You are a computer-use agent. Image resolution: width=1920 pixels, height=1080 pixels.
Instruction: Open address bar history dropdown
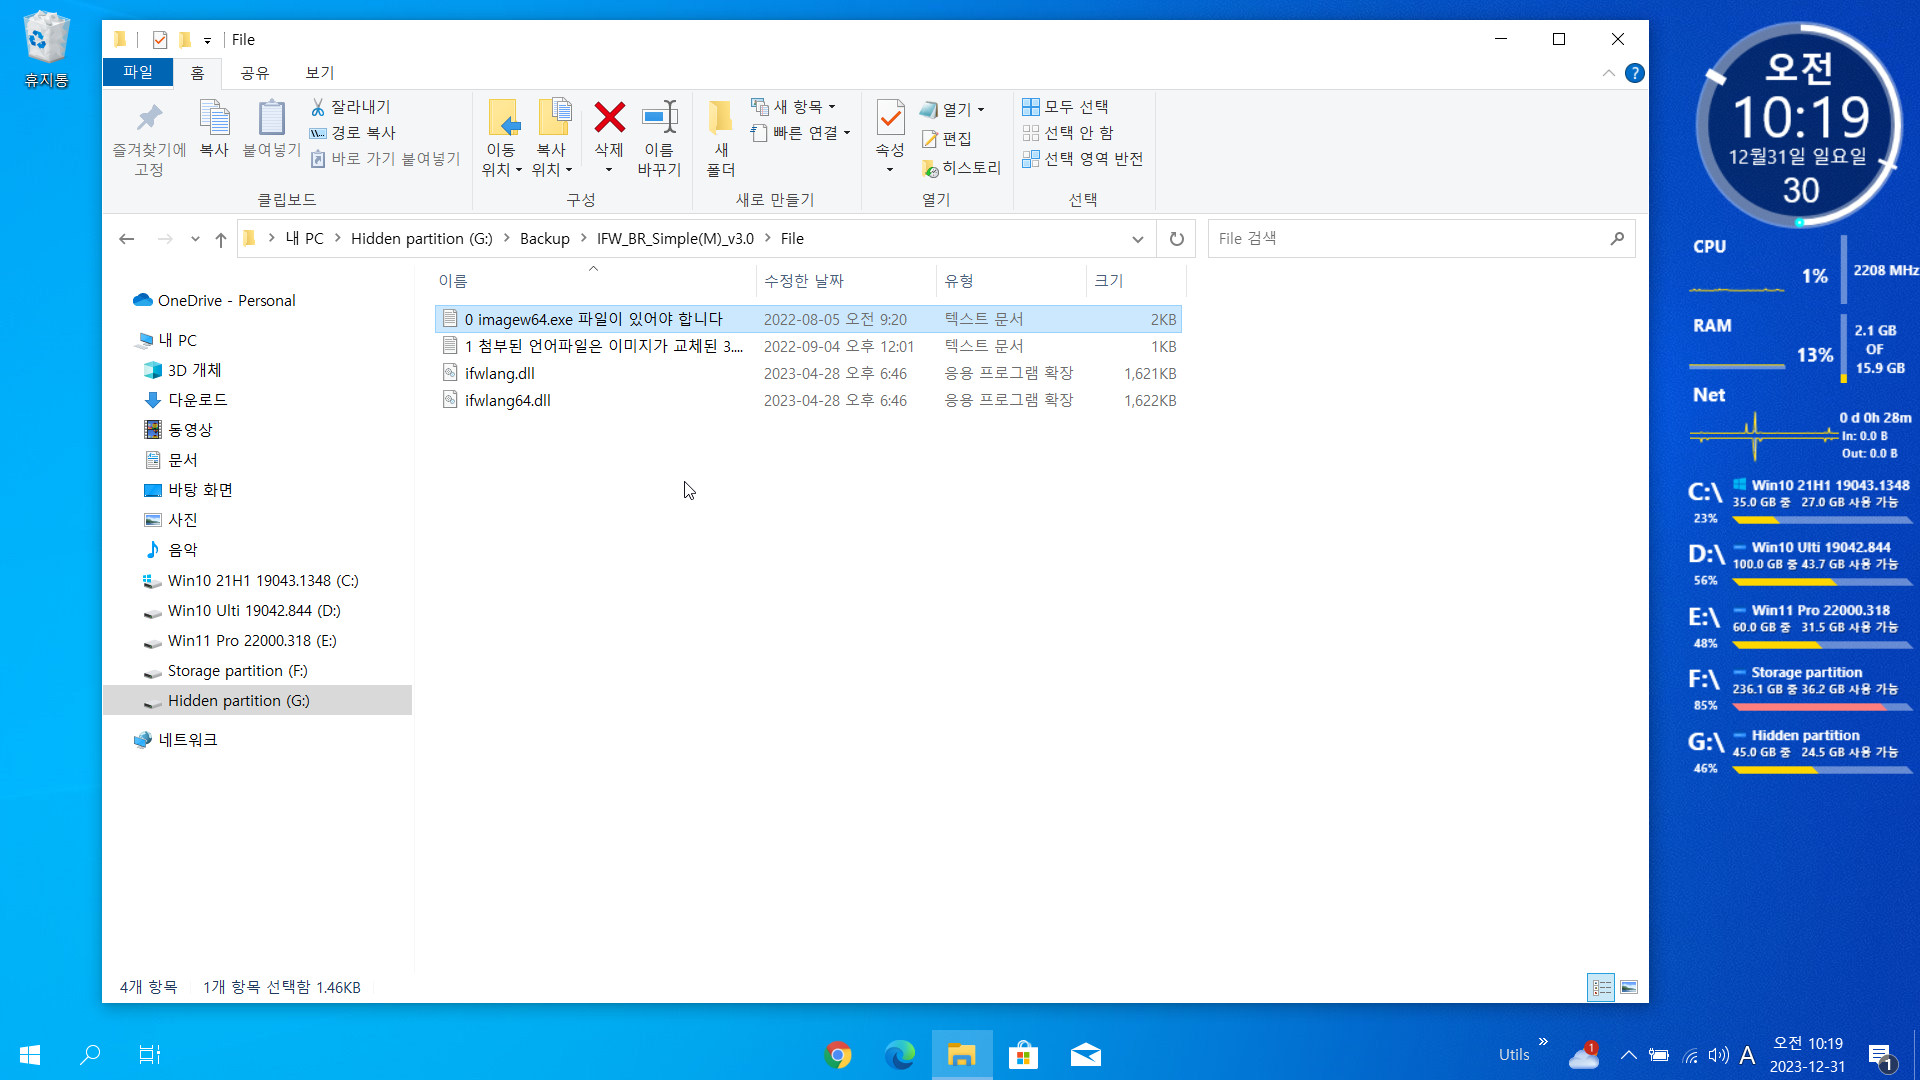coord(1137,239)
